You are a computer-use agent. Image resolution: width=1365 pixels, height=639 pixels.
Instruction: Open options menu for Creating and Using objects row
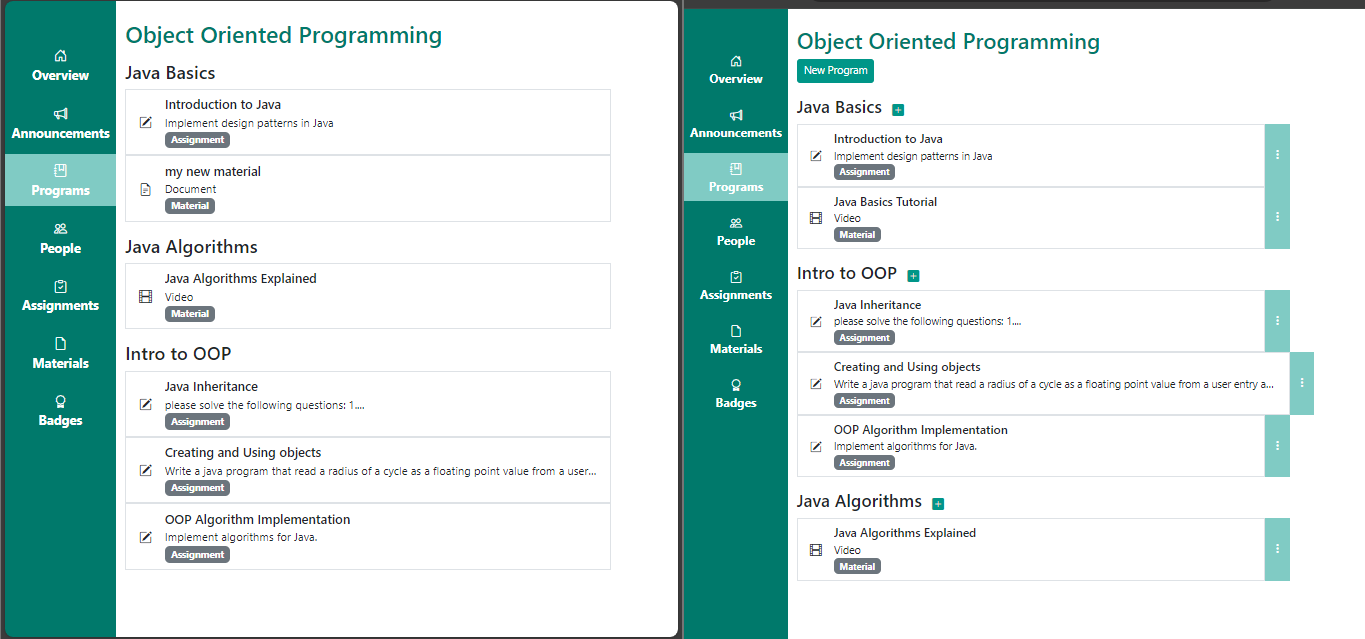click(1302, 383)
